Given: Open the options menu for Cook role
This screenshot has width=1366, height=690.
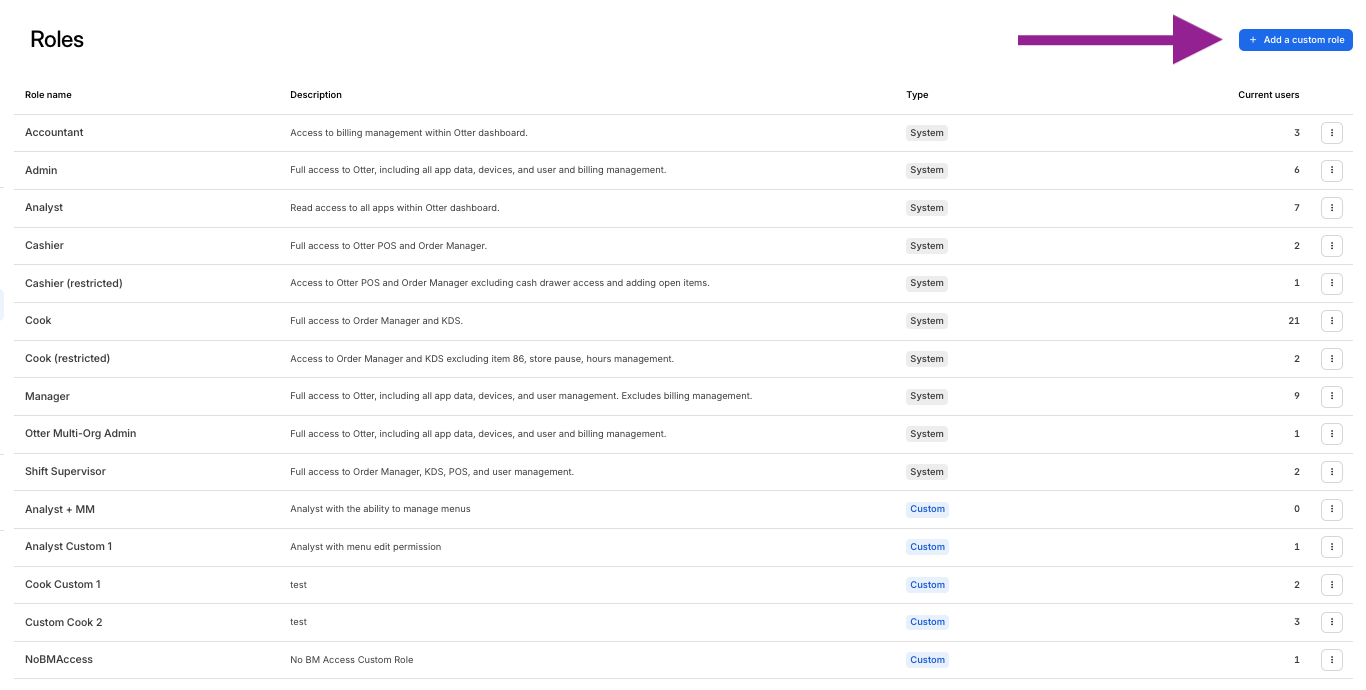Looking at the screenshot, I should [1331, 321].
